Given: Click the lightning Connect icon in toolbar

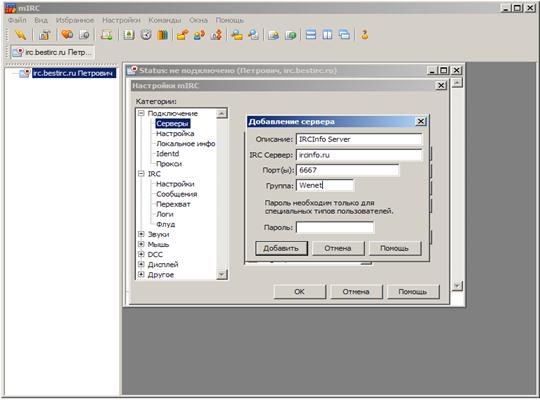Looking at the screenshot, I should (20, 35).
